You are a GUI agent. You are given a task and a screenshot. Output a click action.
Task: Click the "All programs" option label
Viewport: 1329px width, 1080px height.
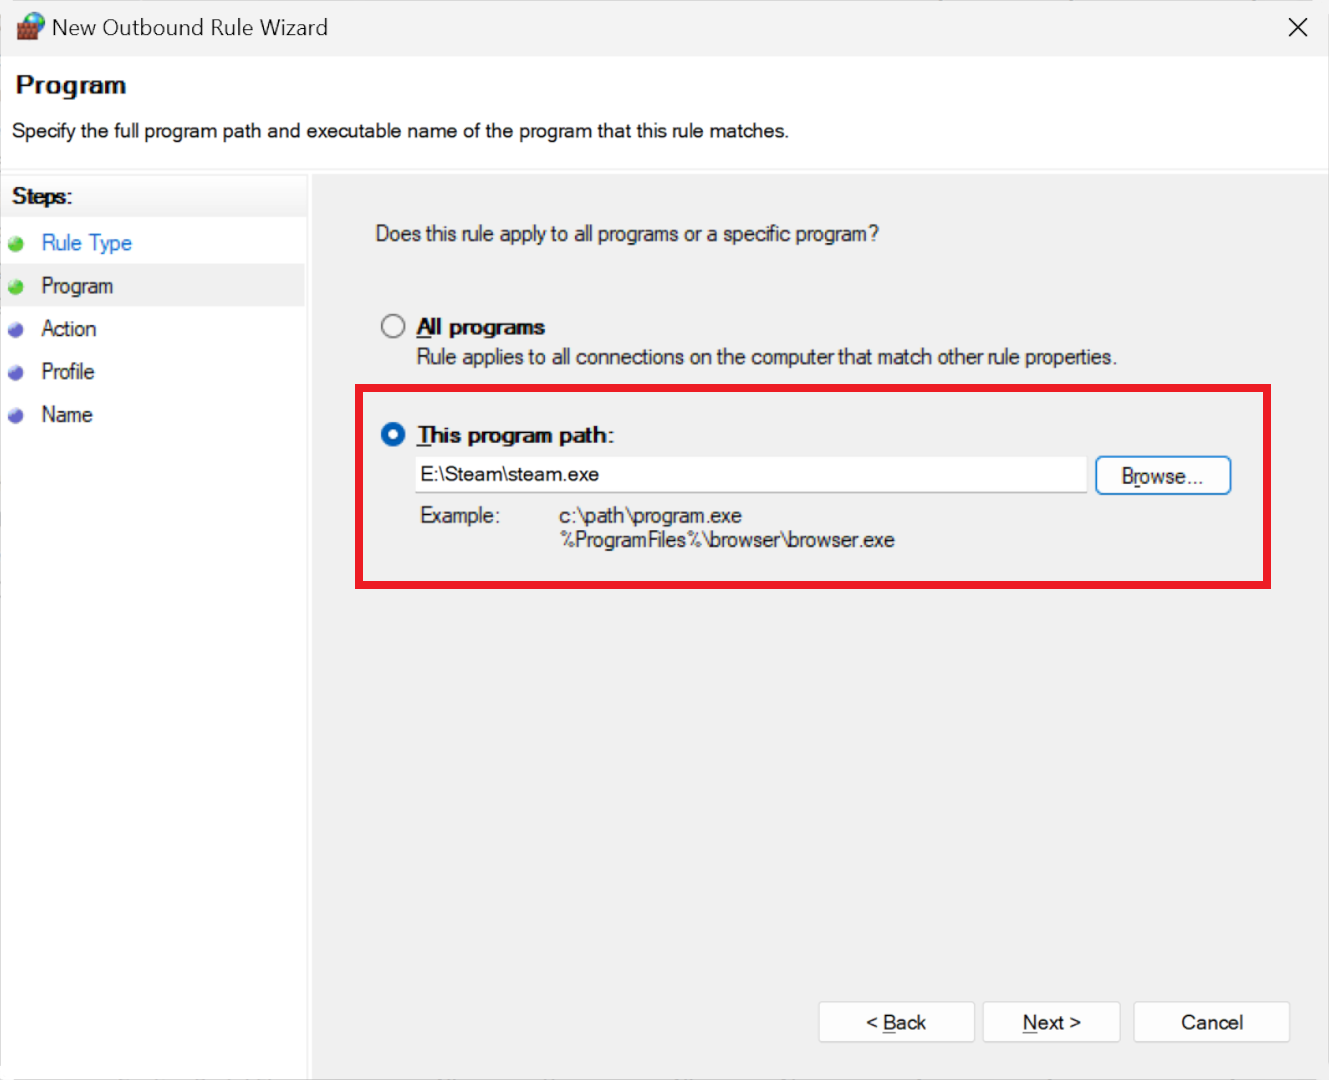481,327
